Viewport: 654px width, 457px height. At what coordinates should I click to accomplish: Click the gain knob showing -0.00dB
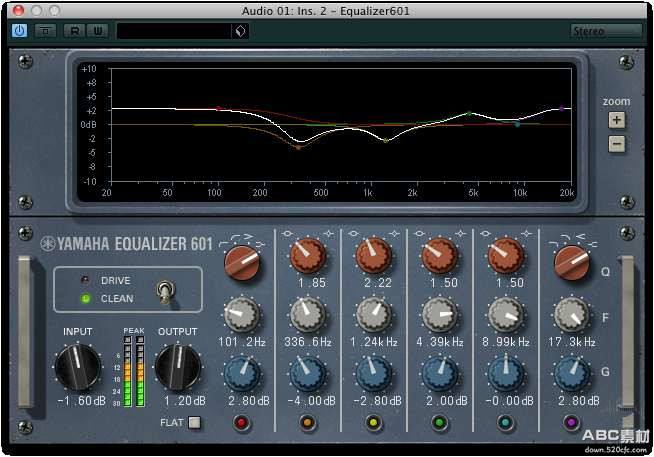tap(506, 374)
